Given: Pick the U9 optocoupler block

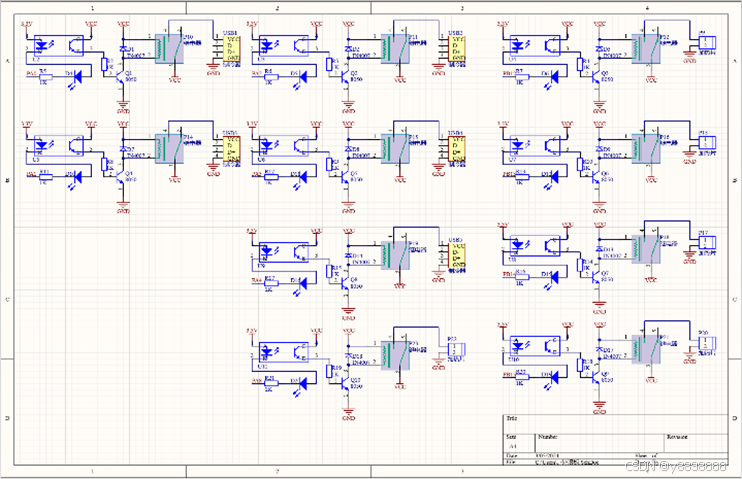Looking at the screenshot, I should click(x=284, y=252).
